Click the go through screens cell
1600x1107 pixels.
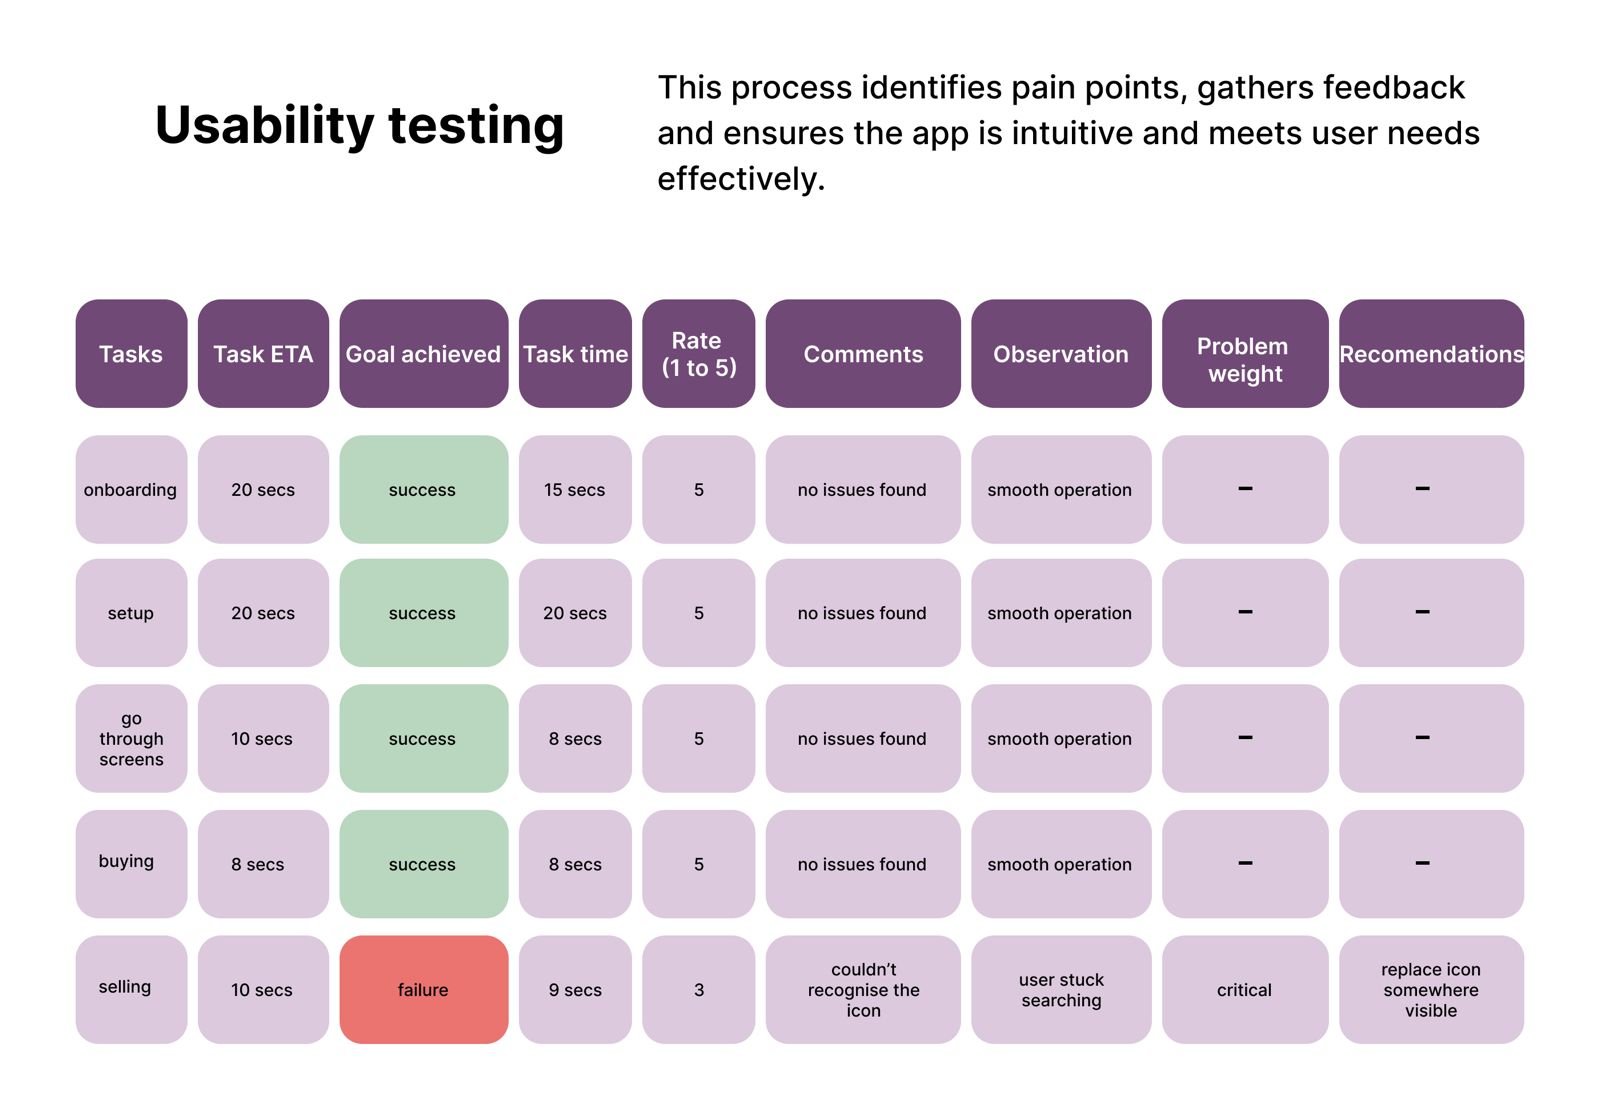point(131,738)
